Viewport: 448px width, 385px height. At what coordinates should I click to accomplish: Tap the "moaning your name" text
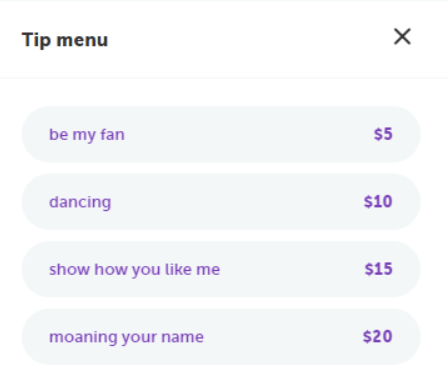[x=126, y=337]
